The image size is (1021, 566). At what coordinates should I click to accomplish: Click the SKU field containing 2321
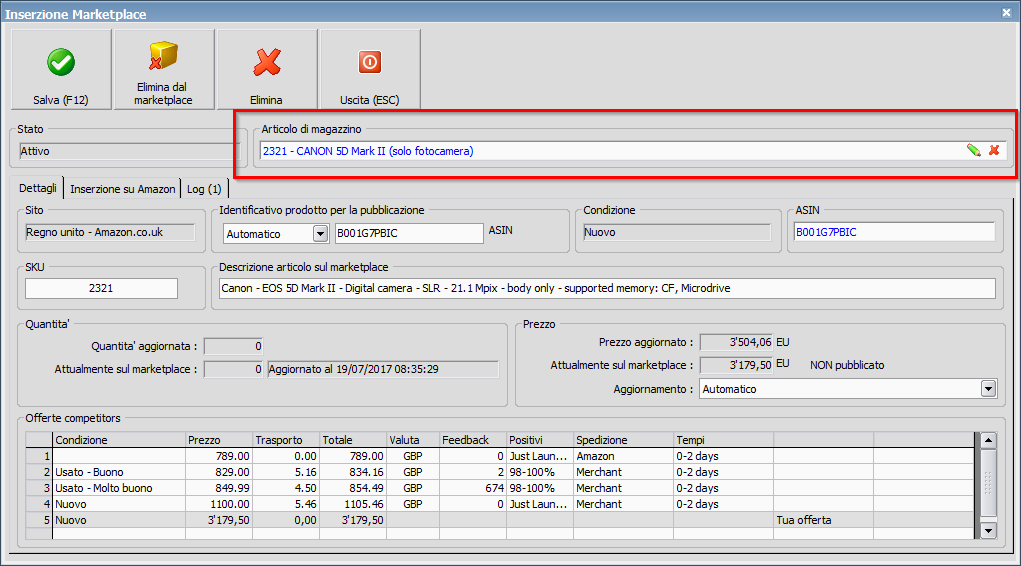point(101,288)
